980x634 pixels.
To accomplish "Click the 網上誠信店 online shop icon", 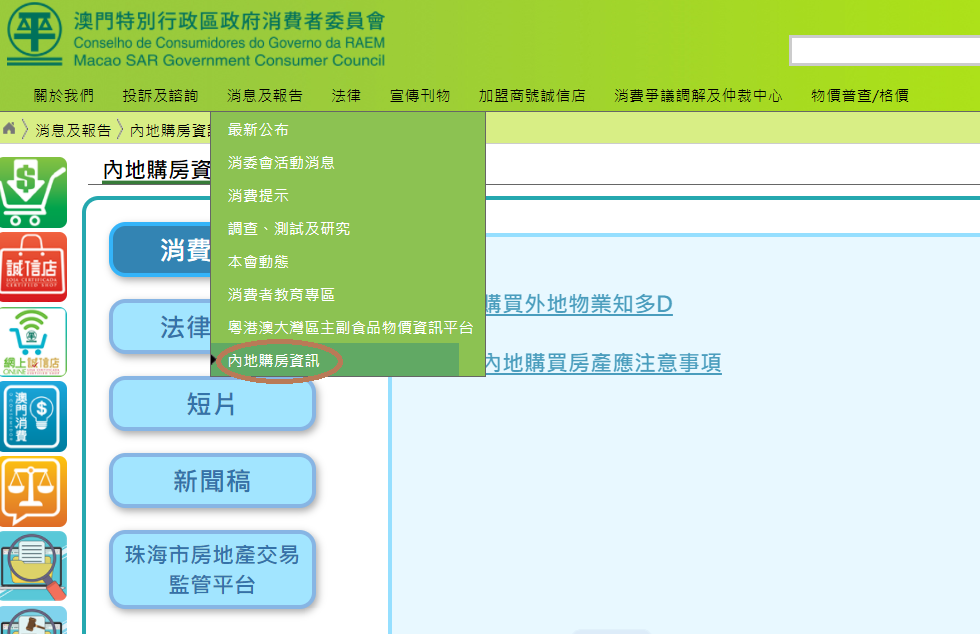I will click(x=34, y=342).
